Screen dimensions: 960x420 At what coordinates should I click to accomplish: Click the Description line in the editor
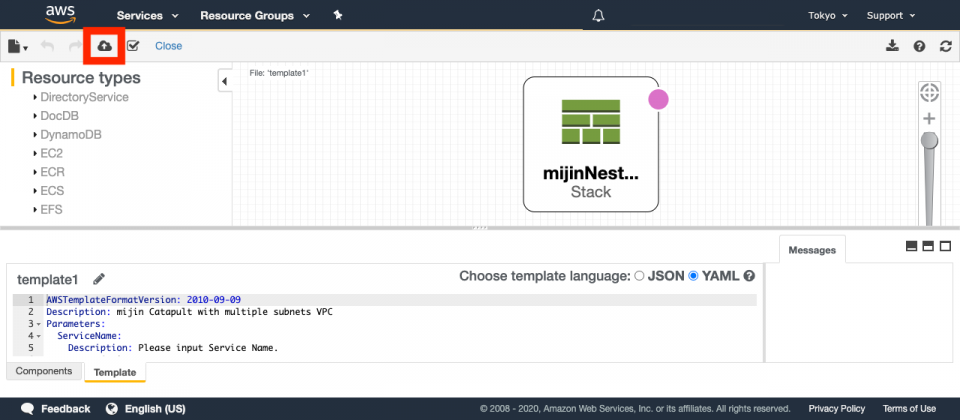189,312
